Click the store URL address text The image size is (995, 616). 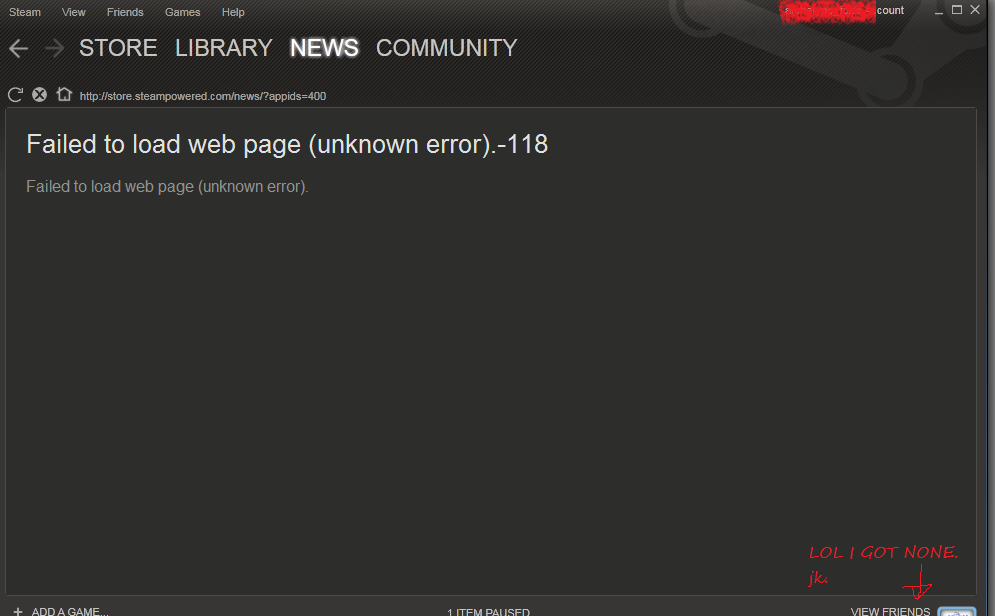(x=203, y=96)
